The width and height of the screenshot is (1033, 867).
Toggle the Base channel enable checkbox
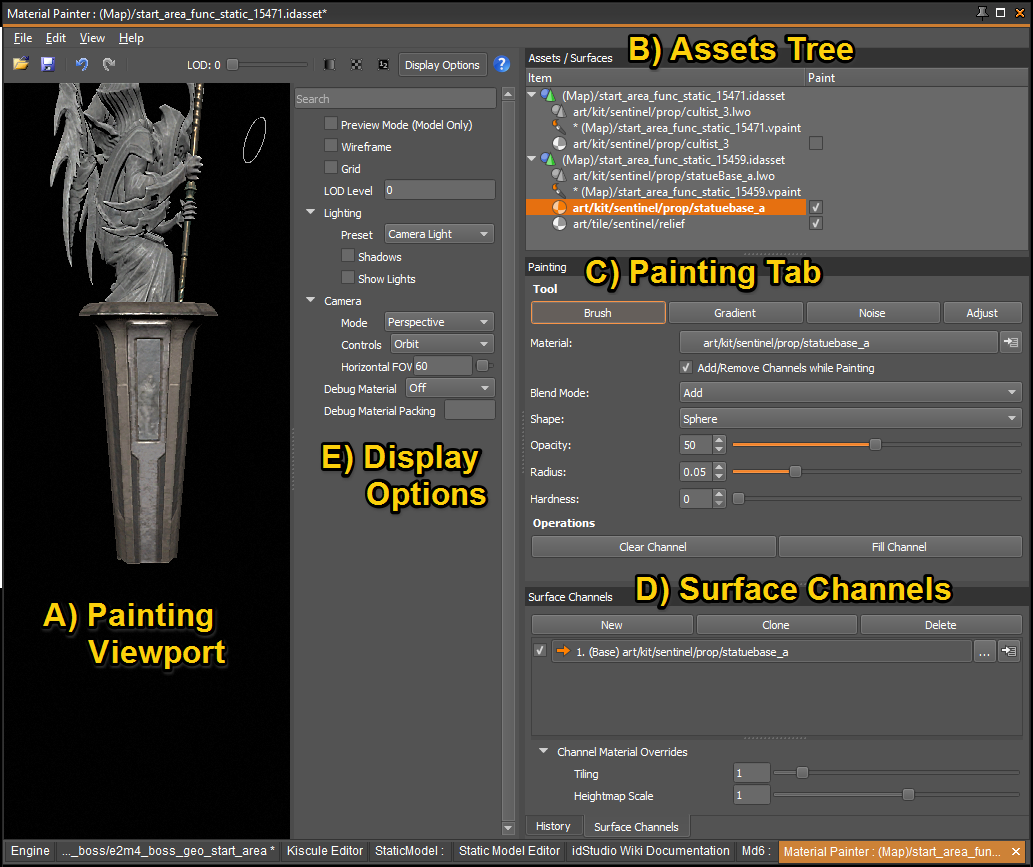tap(540, 650)
